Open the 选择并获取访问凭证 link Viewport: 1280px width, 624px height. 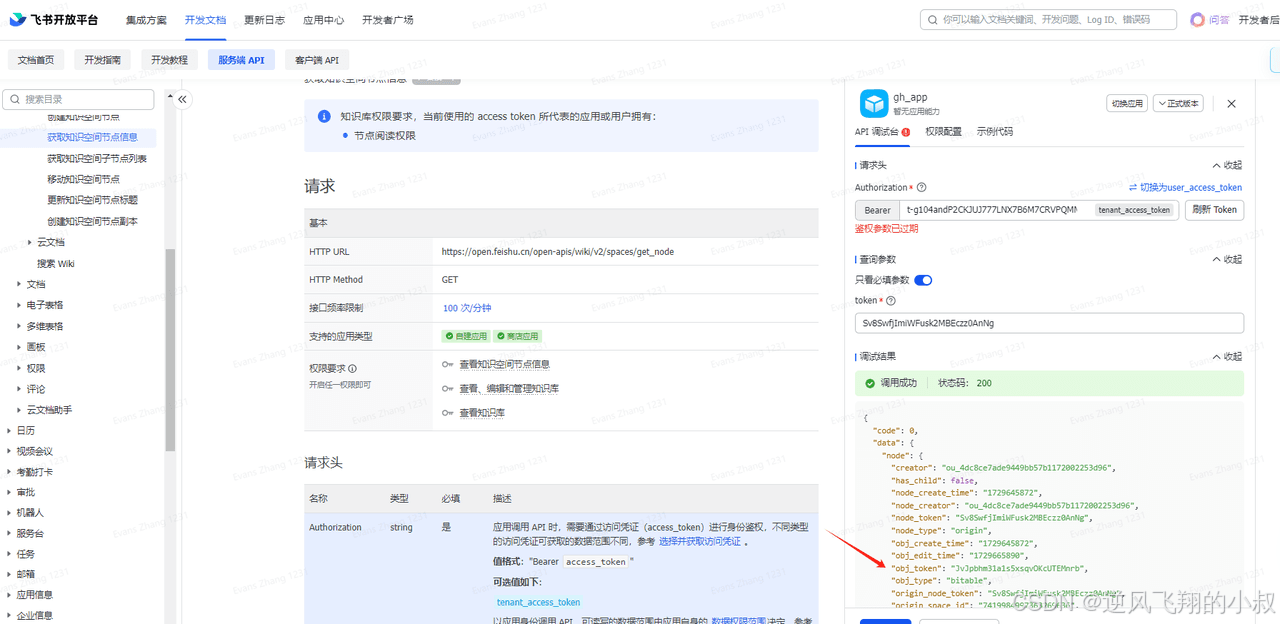click(x=699, y=541)
